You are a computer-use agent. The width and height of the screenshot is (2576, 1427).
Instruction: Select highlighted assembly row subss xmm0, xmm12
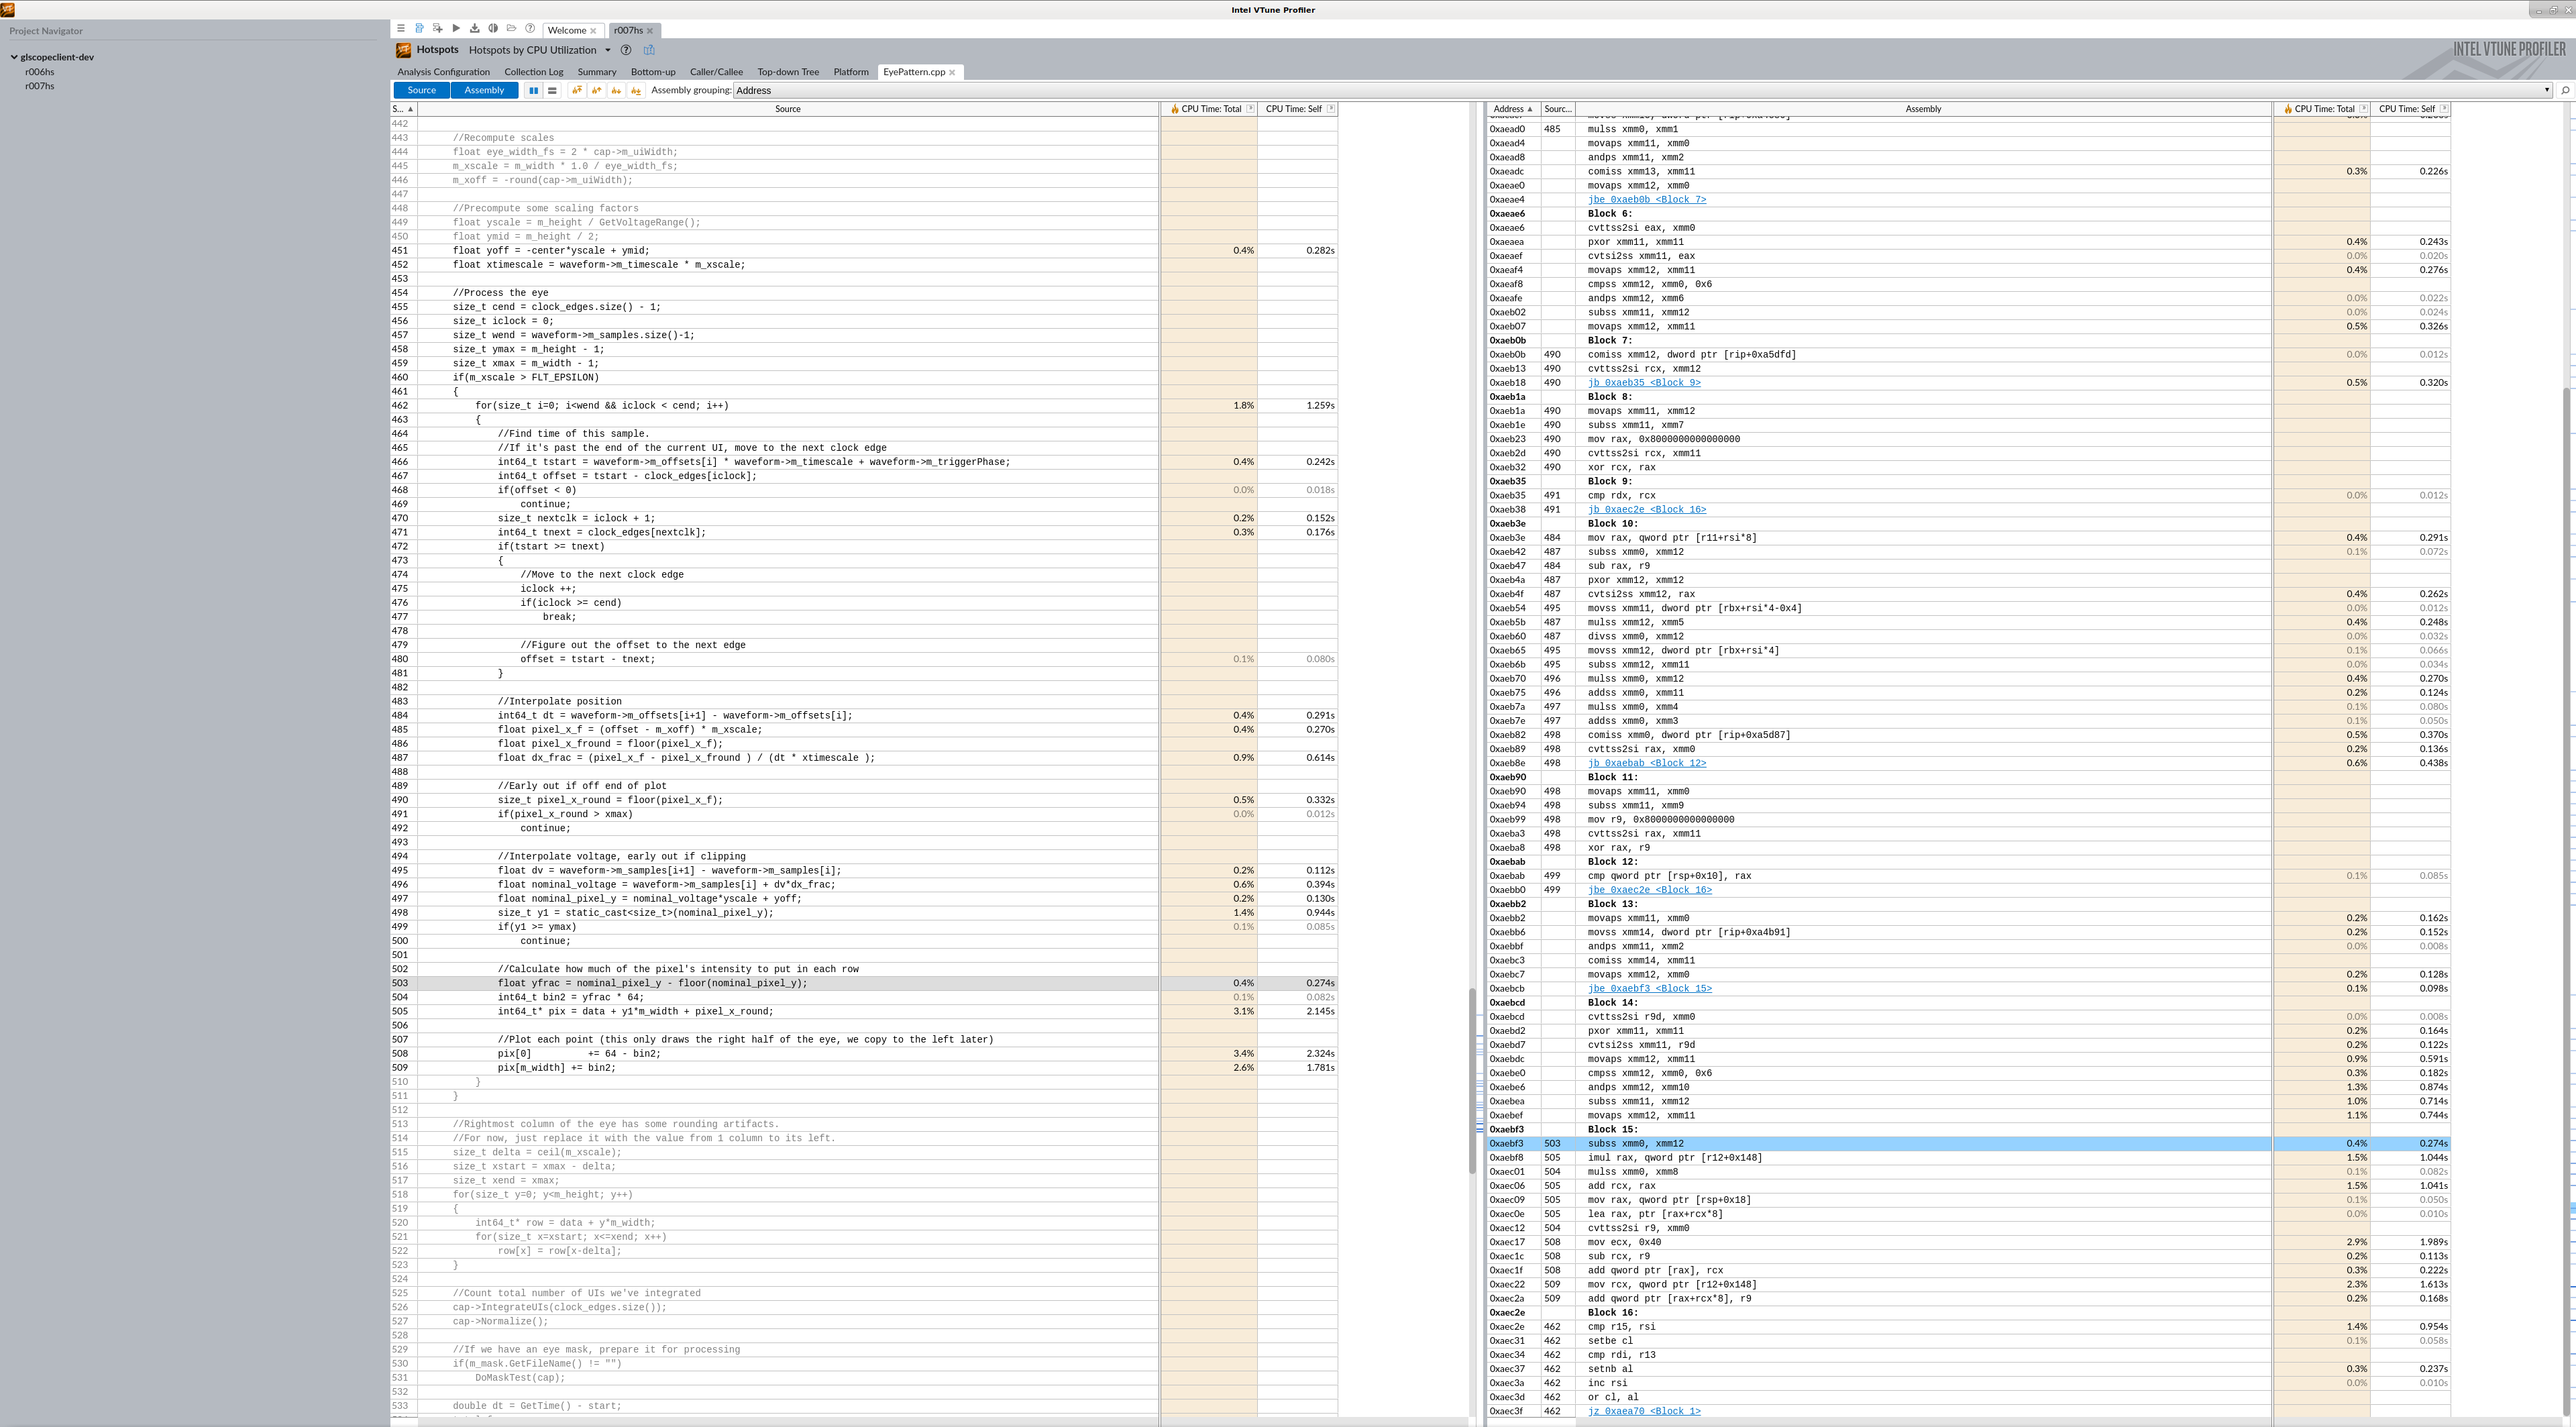1968,1144
